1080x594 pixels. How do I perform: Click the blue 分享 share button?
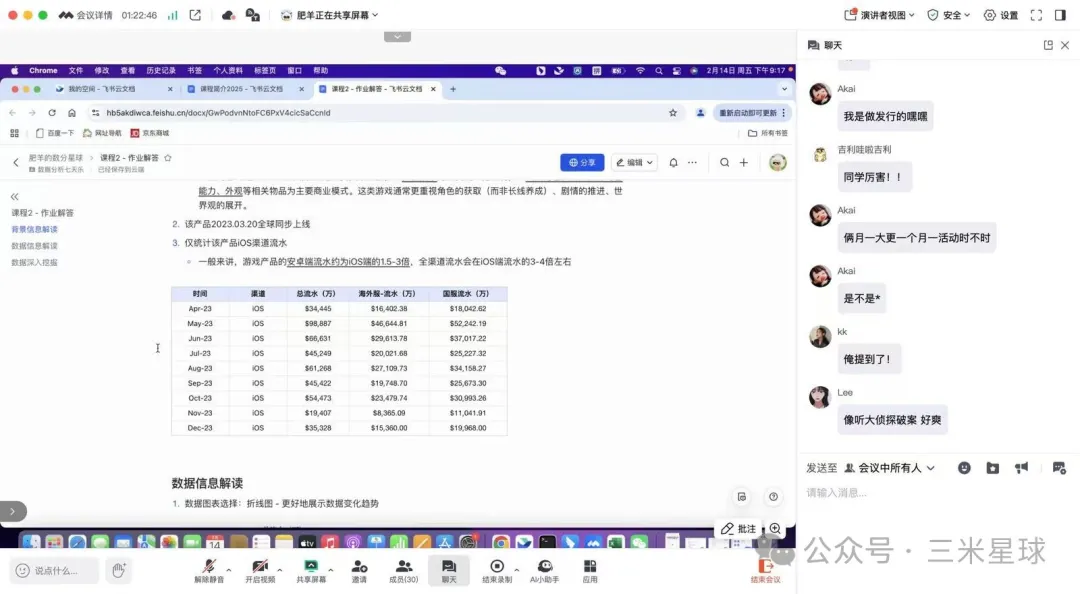[582, 162]
